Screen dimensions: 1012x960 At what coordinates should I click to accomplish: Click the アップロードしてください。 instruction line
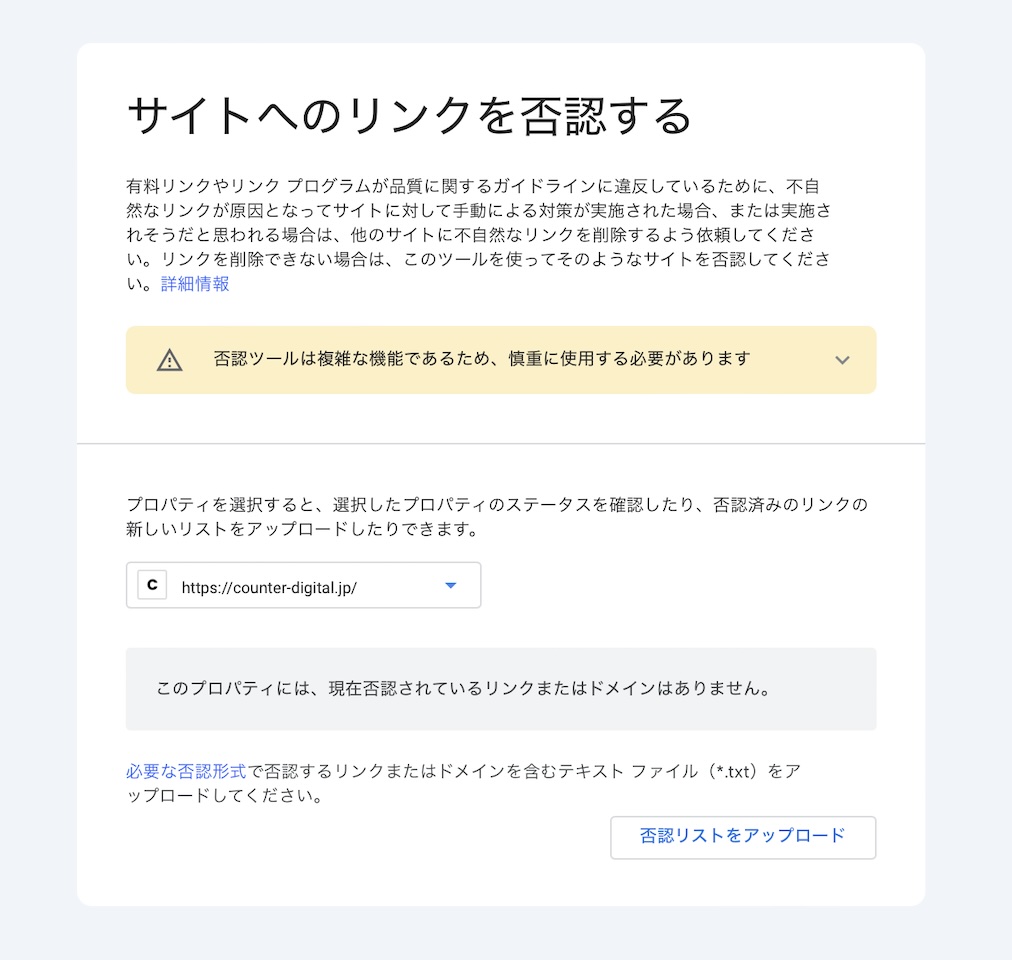(x=223, y=798)
